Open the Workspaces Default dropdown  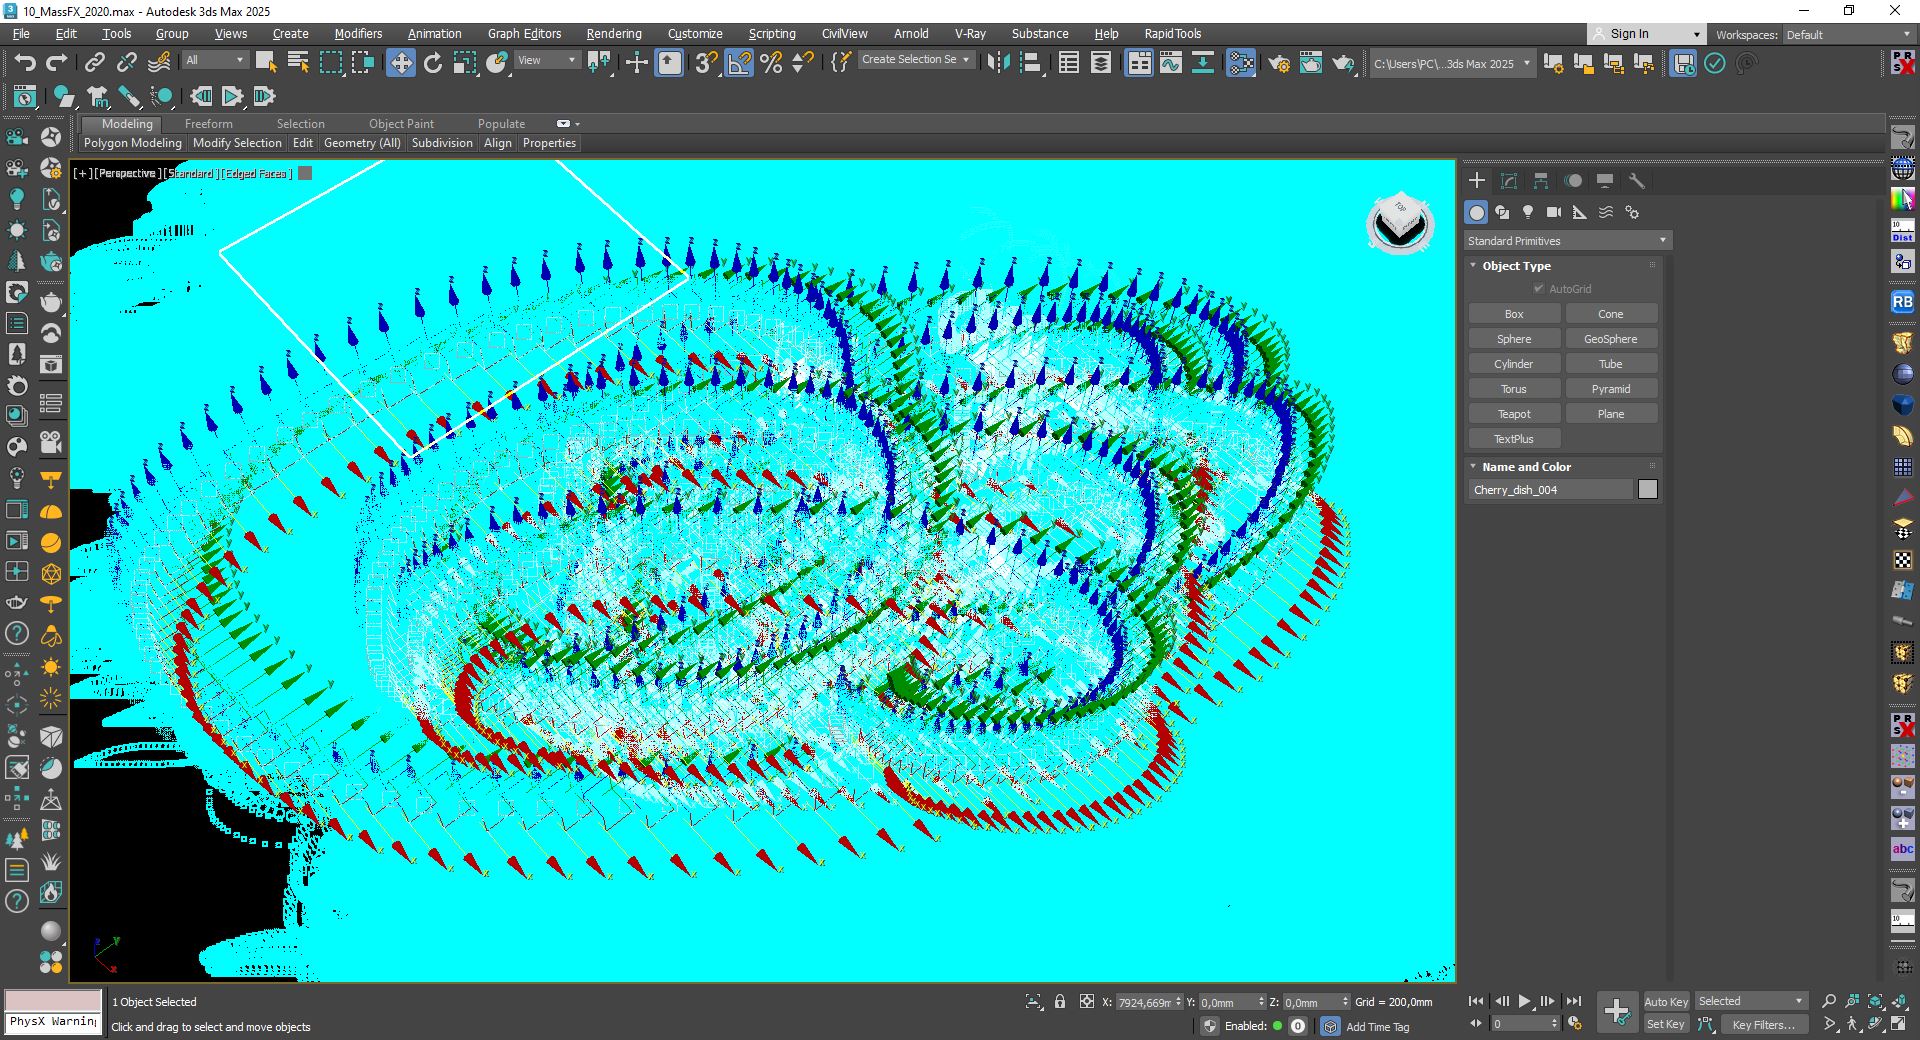click(x=1848, y=35)
